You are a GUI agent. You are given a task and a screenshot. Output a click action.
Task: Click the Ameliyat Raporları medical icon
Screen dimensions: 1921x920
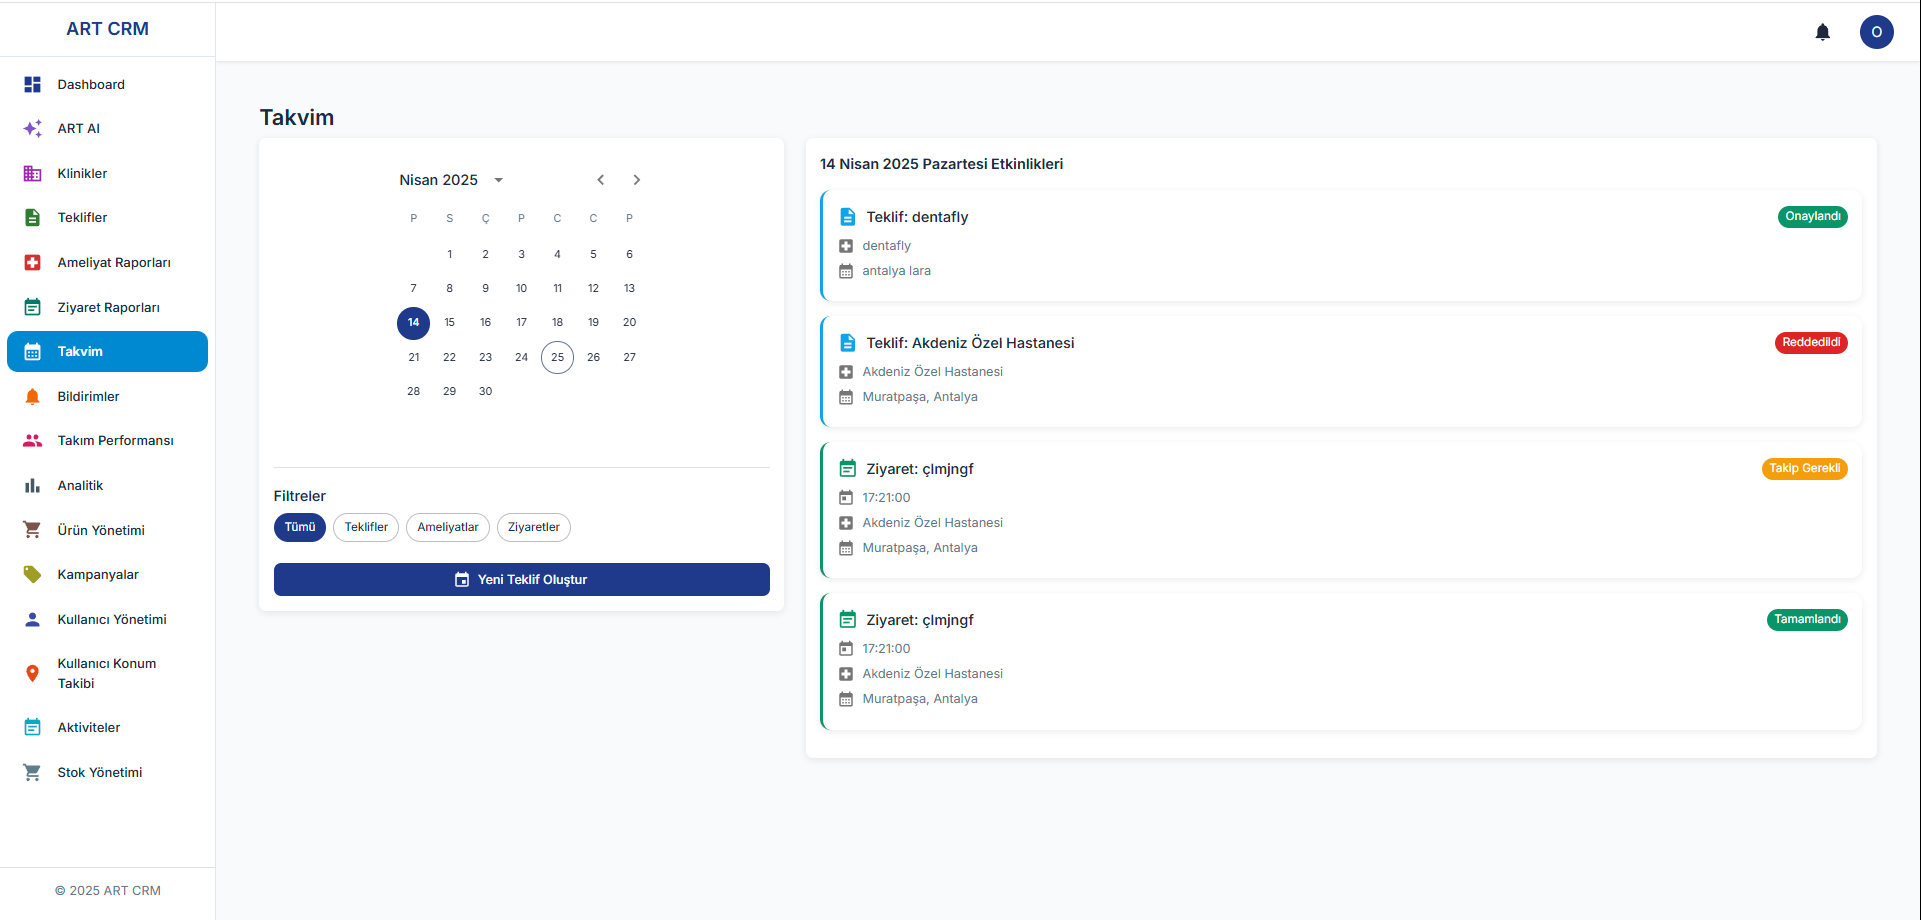pos(32,263)
